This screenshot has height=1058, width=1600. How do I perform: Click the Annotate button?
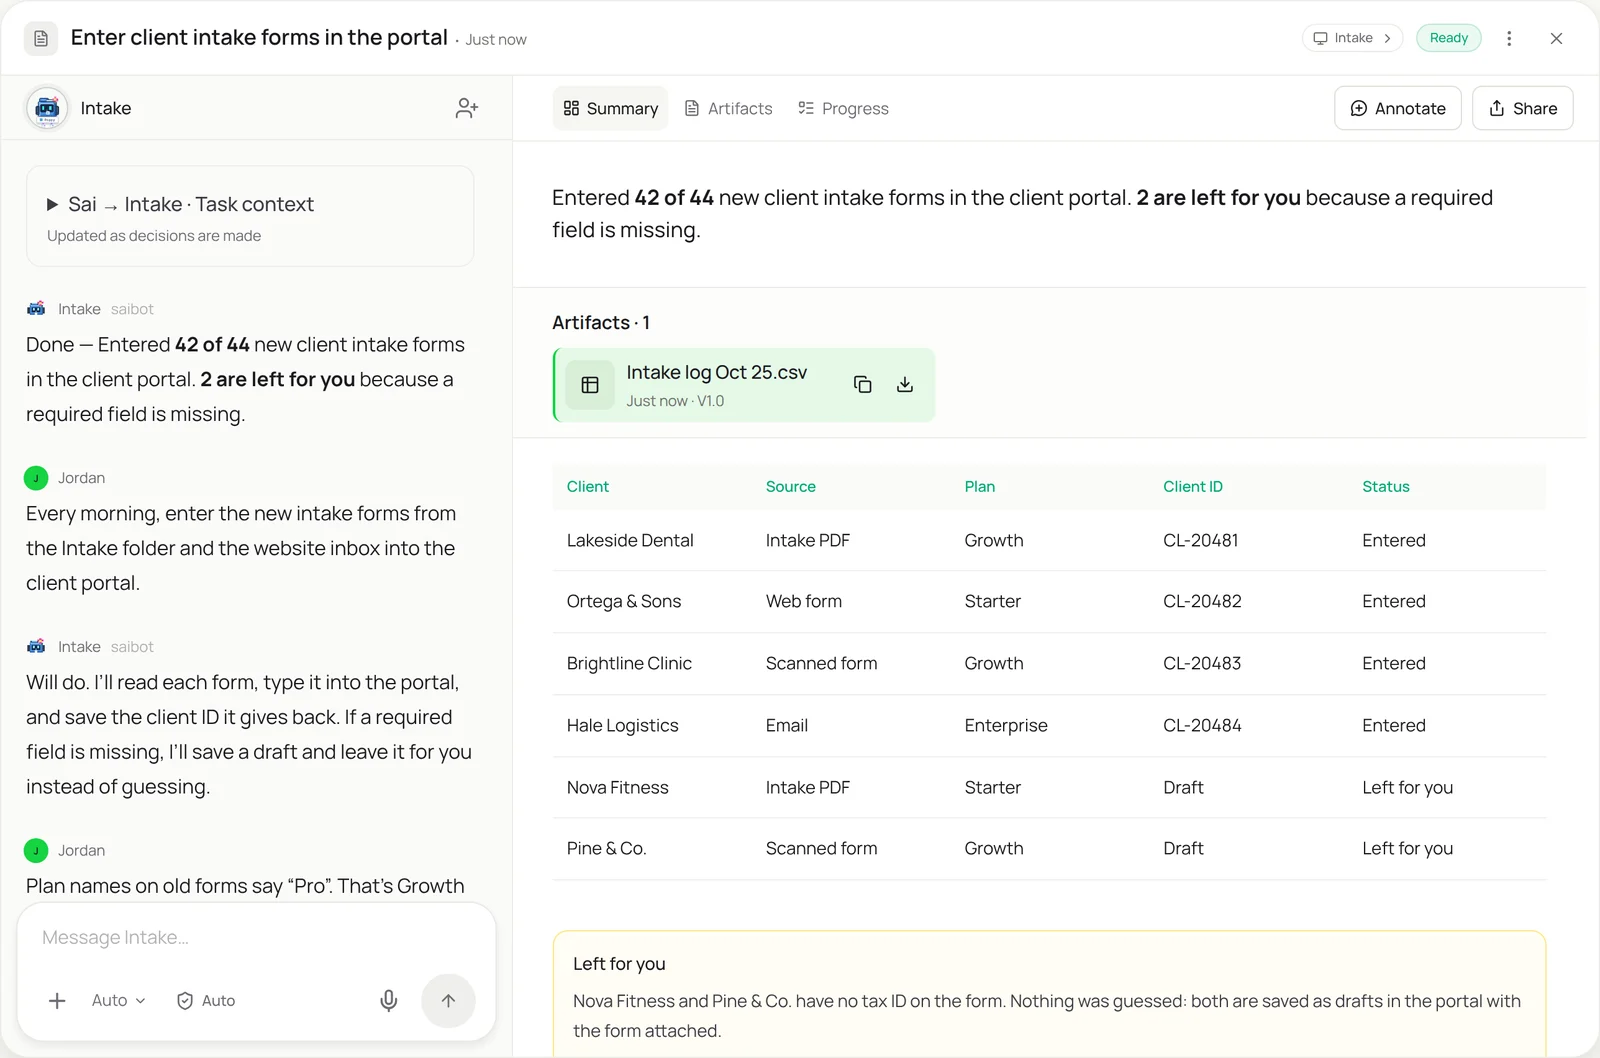[x=1398, y=108]
